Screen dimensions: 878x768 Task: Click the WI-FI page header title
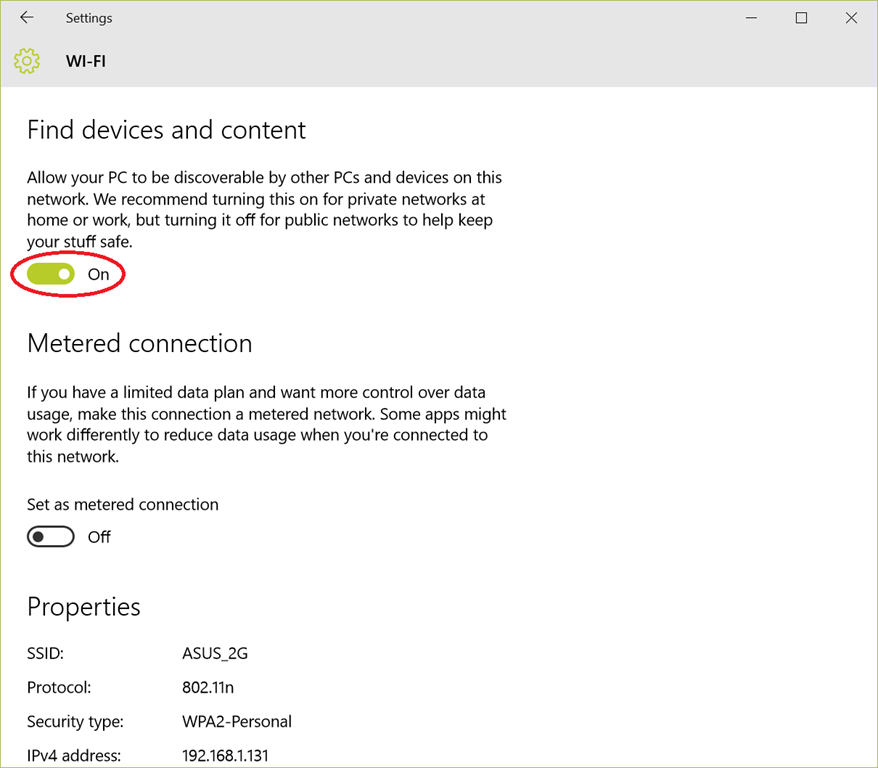[86, 61]
